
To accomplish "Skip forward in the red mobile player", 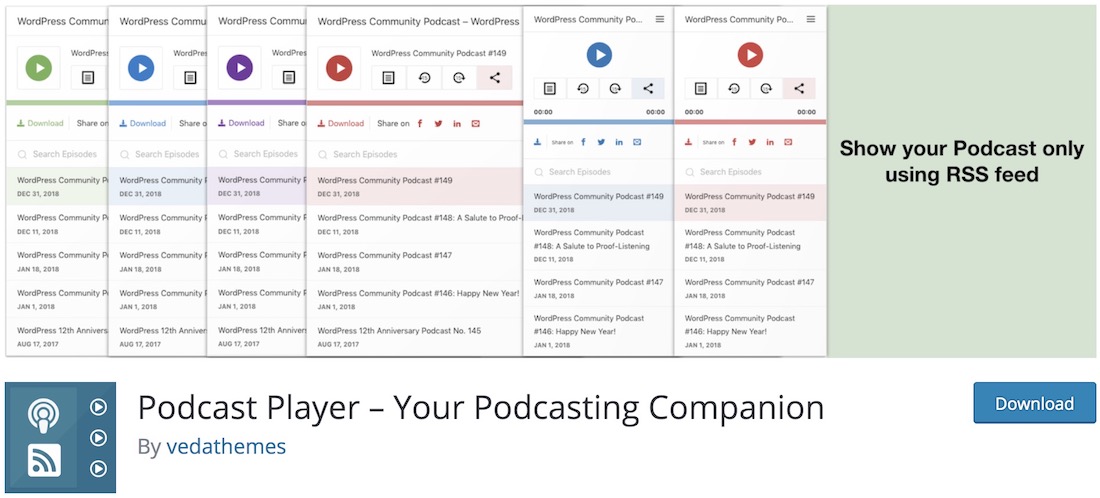I will [766, 88].
